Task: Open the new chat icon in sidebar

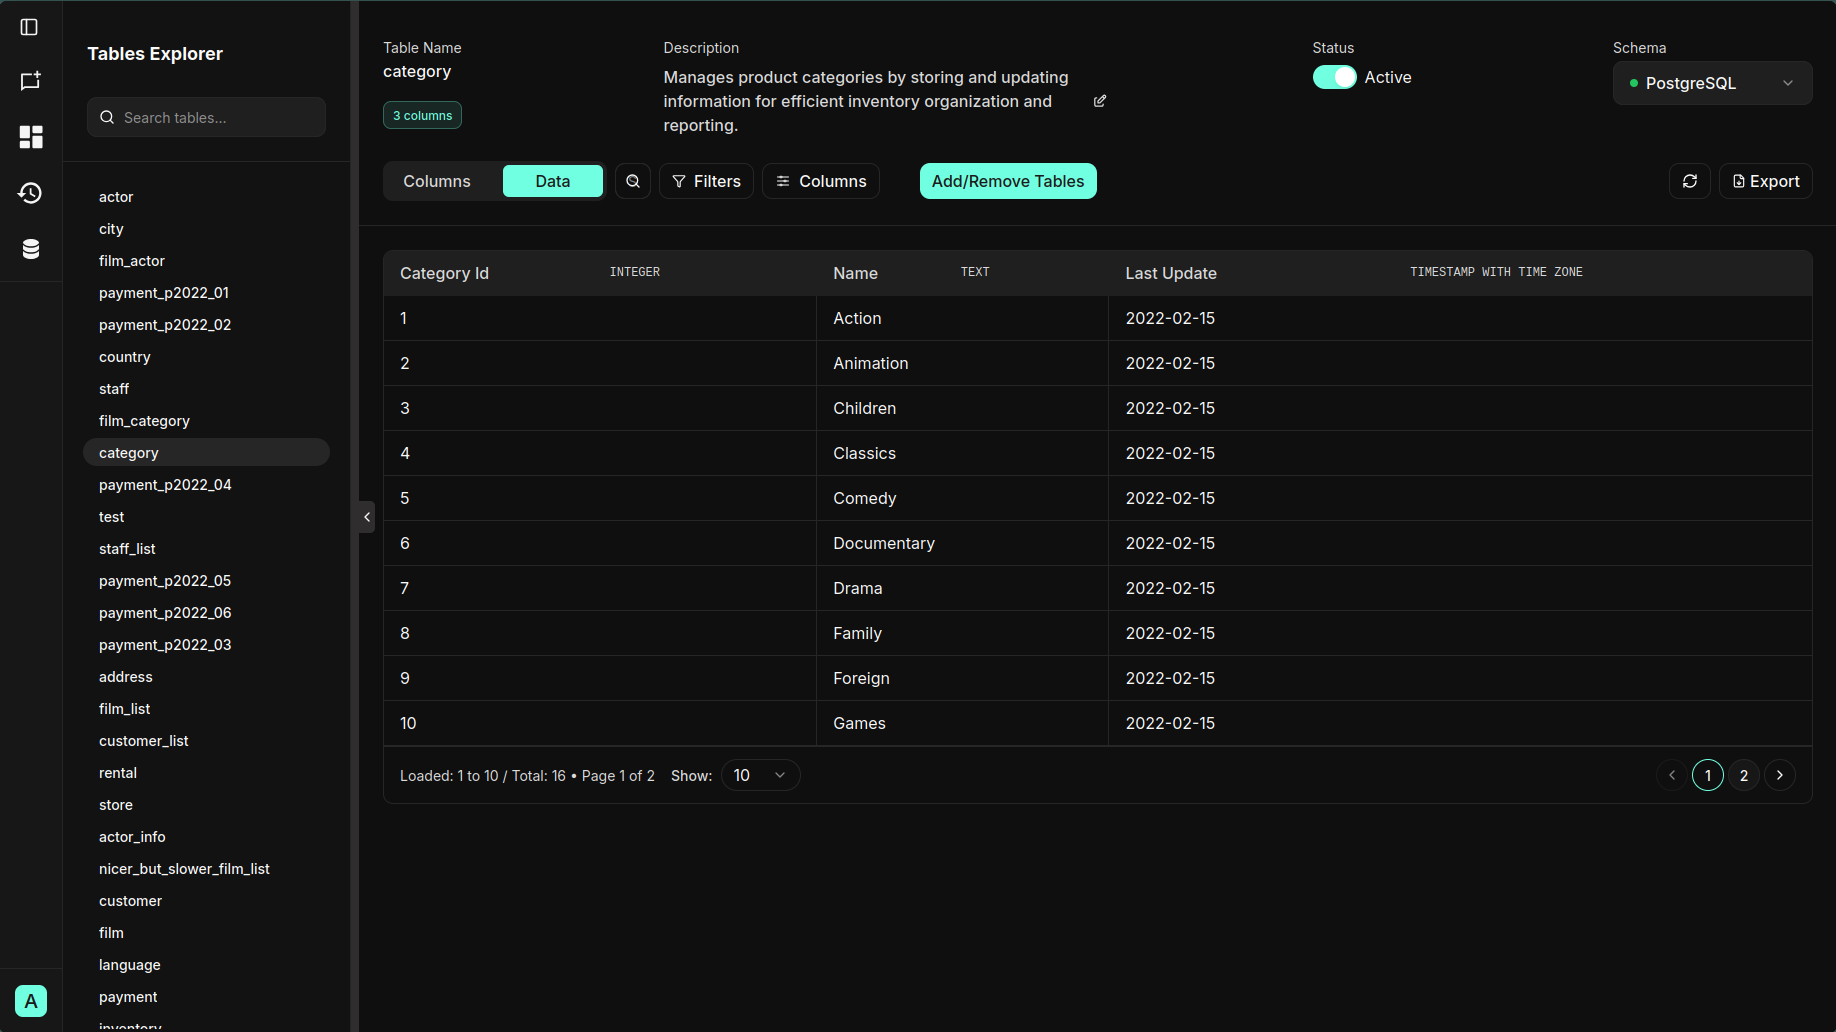Action: pyautogui.click(x=31, y=81)
